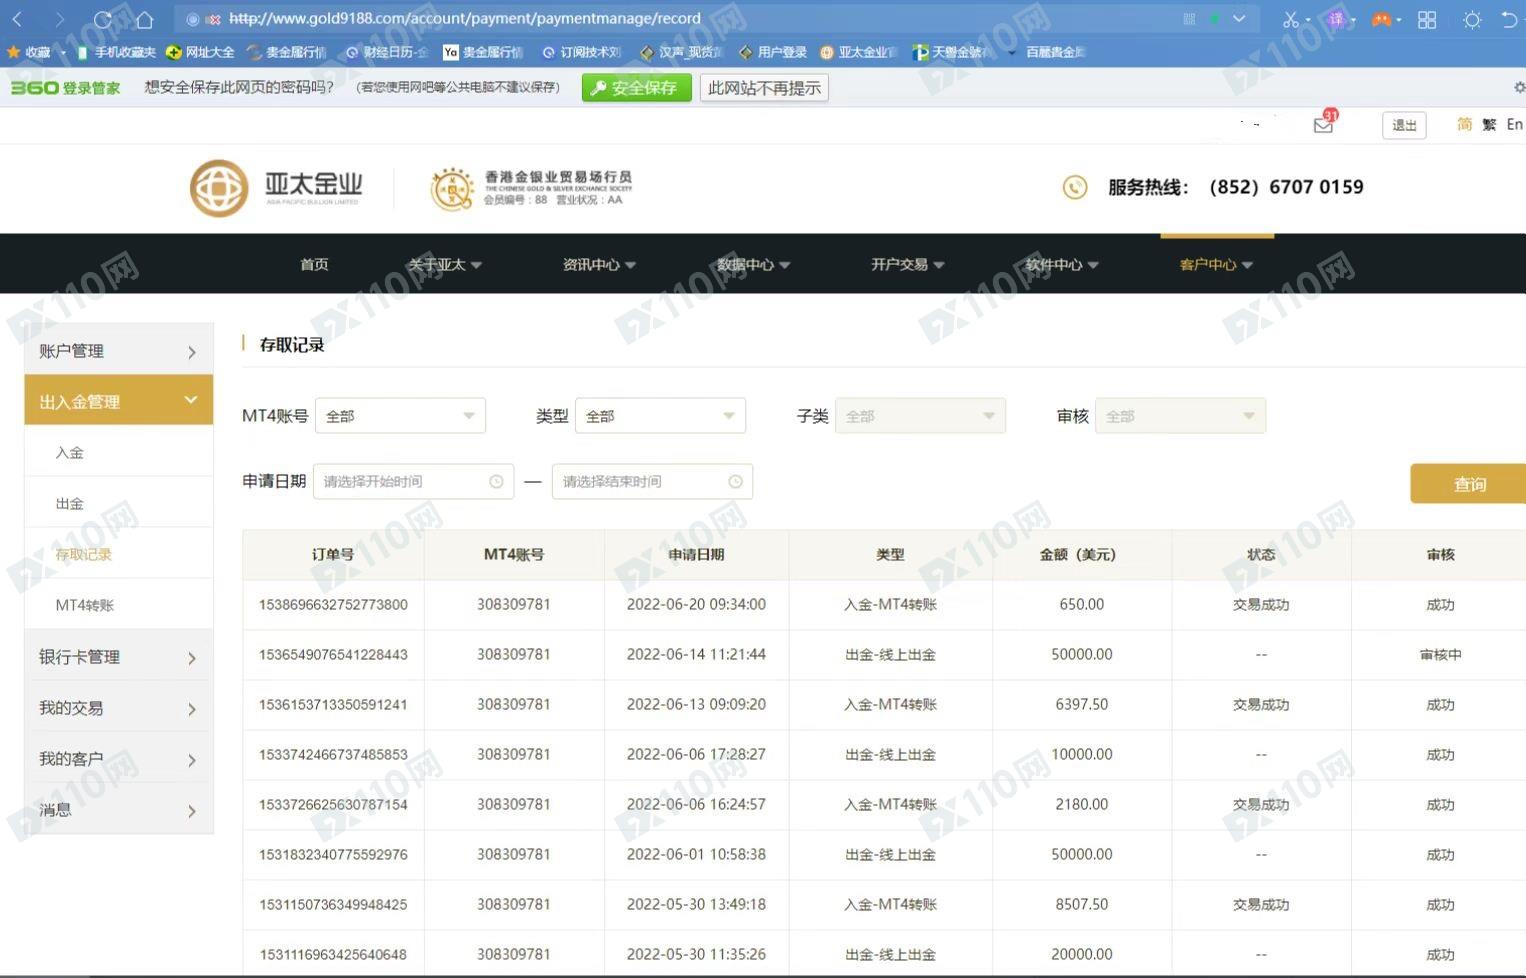Click the green 安全保存 button
The image size is (1526, 978).
click(x=636, y=88)
